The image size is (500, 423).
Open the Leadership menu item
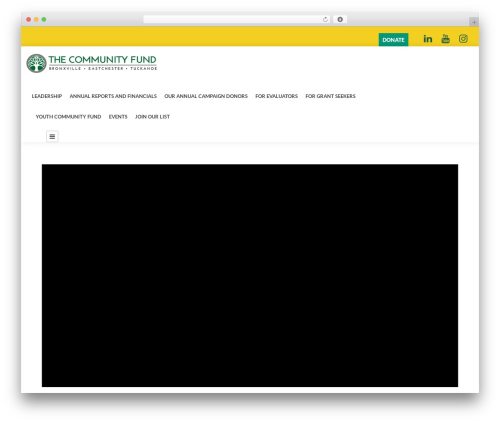(47, 96)
